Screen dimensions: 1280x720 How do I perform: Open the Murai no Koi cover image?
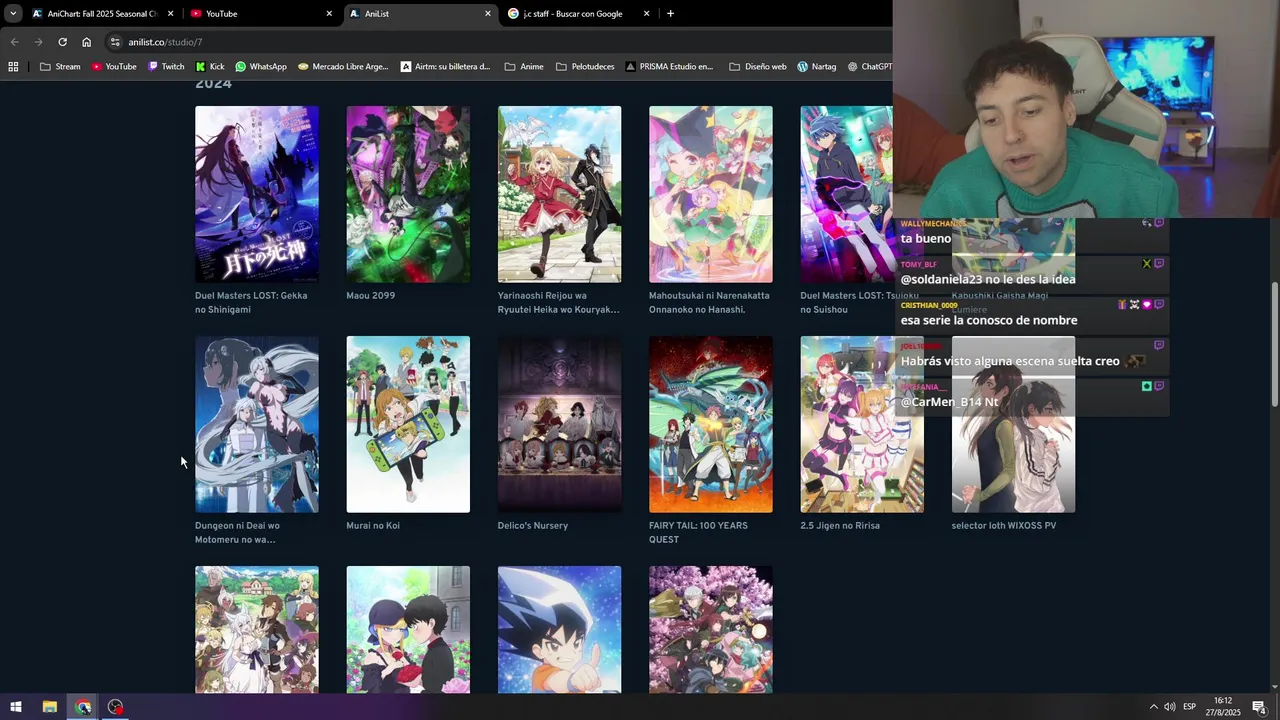click(408, 424)
